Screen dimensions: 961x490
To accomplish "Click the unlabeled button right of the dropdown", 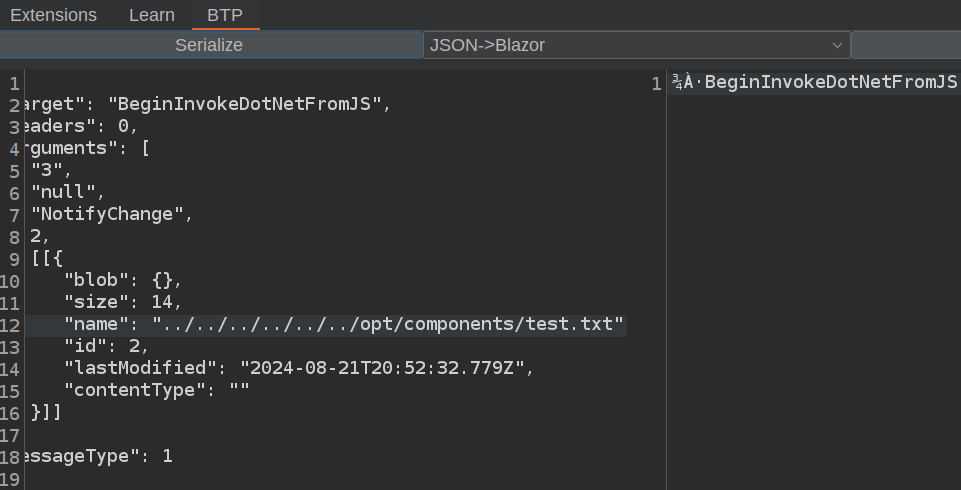I will coord(905,45).
